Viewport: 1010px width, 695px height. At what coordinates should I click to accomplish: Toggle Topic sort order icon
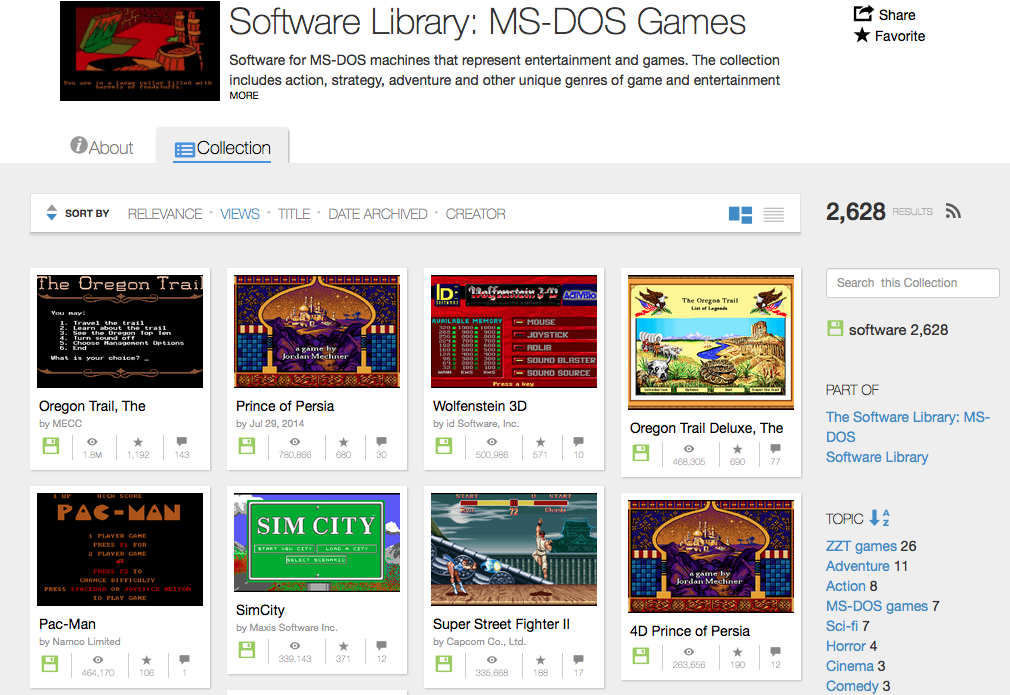879,518
